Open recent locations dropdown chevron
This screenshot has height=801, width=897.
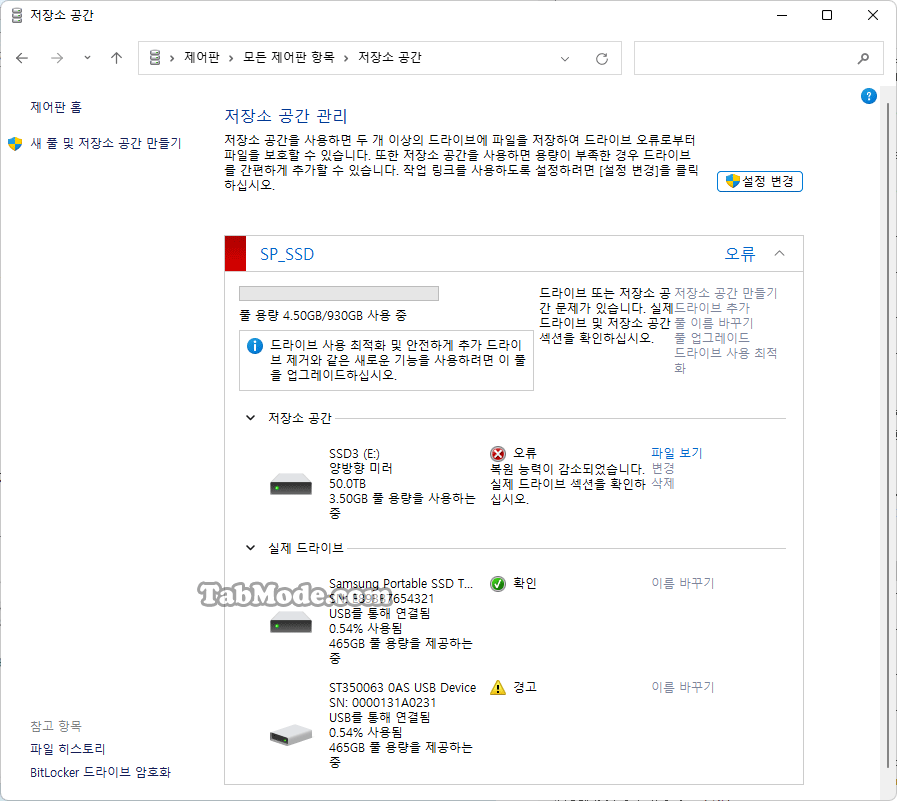point(87,57)
